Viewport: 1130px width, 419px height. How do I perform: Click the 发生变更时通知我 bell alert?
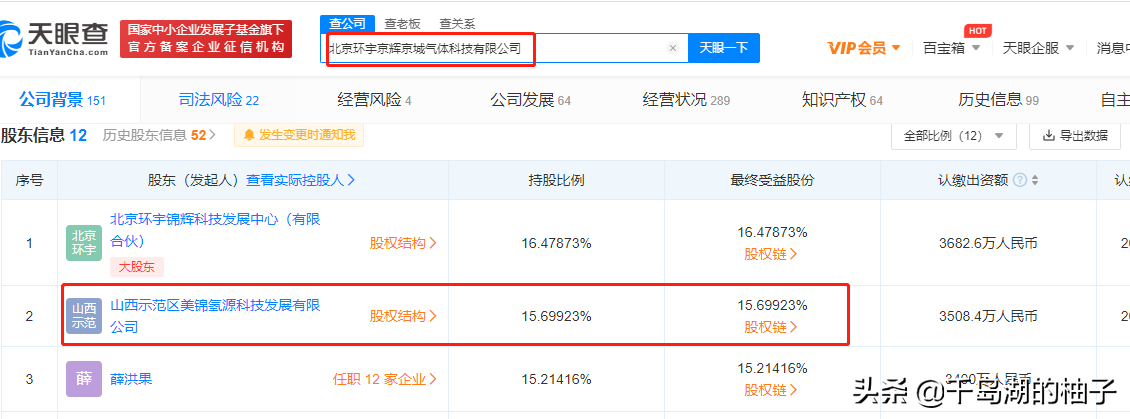[300, 135]
